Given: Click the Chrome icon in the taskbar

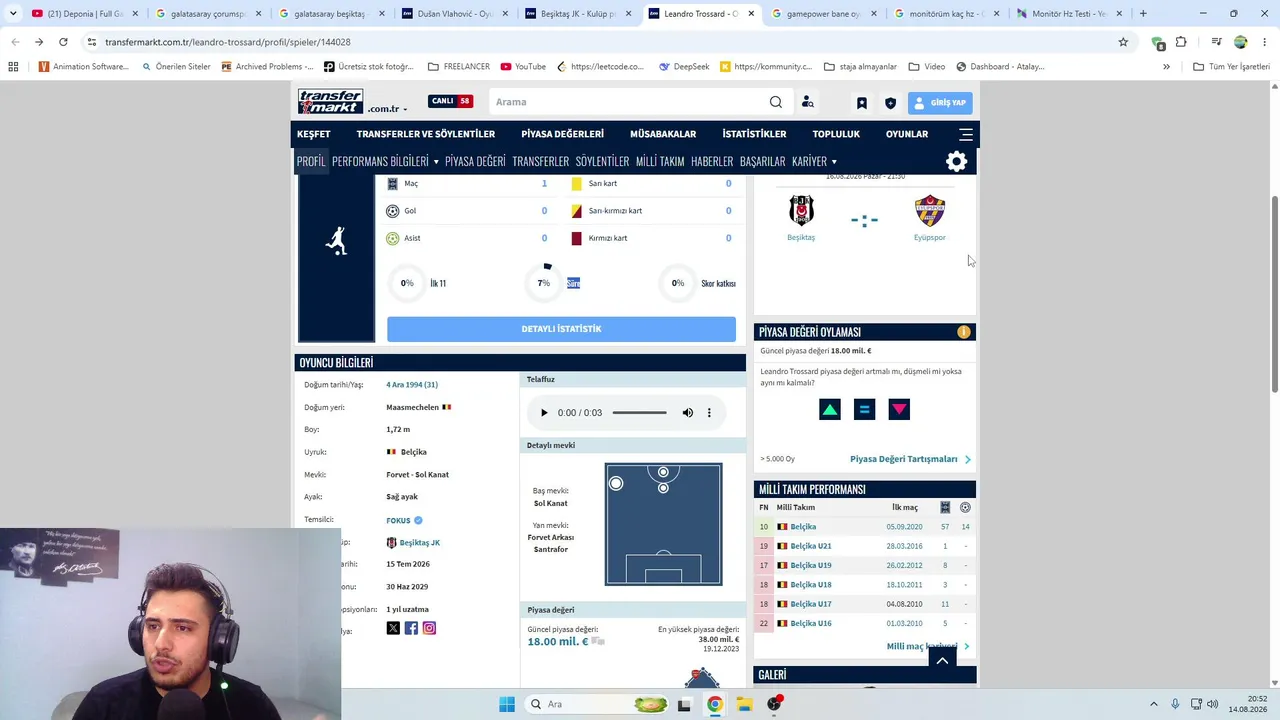Looking at the screenshot, I should pos(714,704).
